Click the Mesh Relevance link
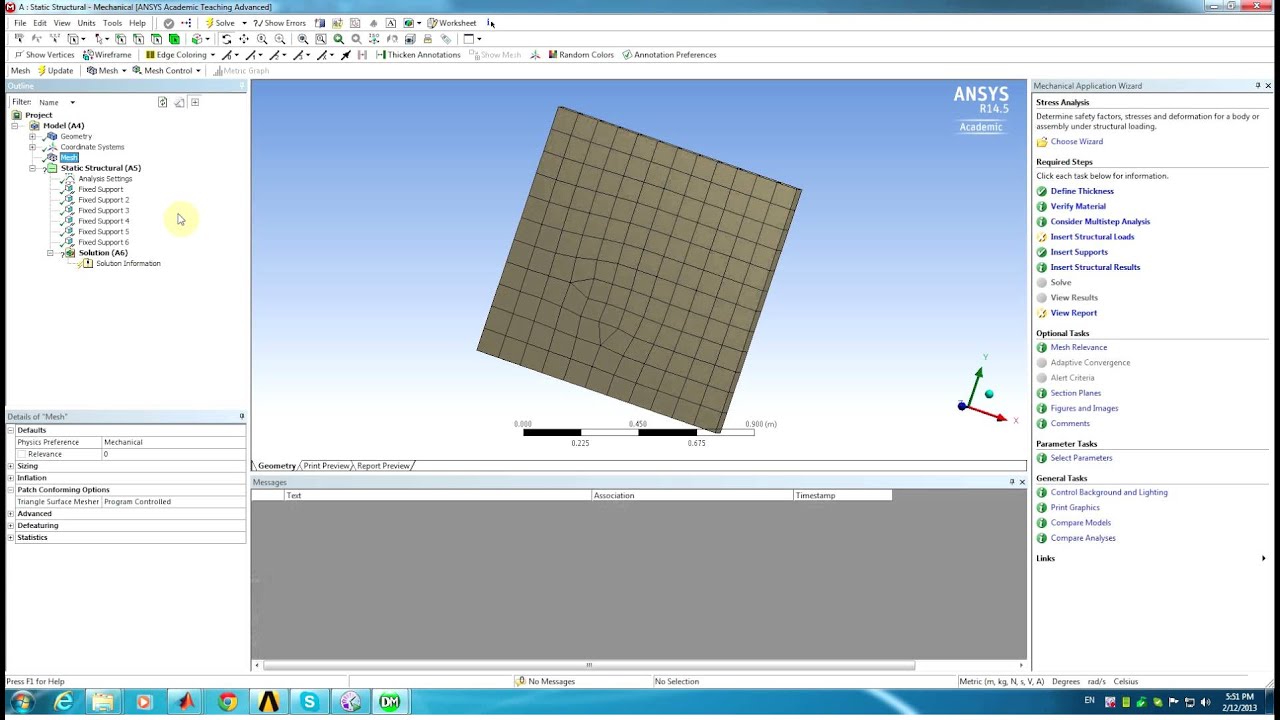The image size is (1280, 720). pyautogui.click(x=1078, y=347)
